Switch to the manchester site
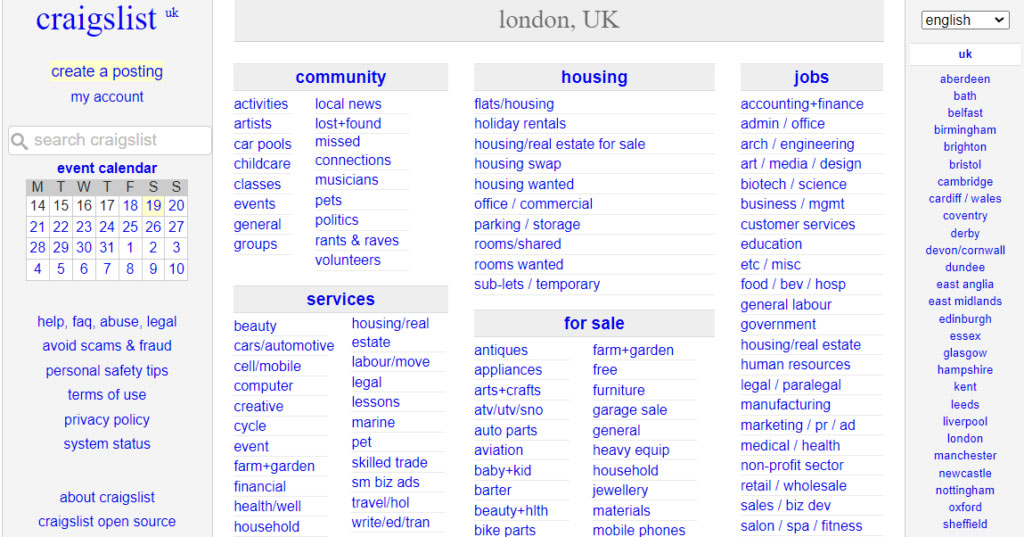Viewport: 1024px width, 537px height. click(x=965, y=456)
